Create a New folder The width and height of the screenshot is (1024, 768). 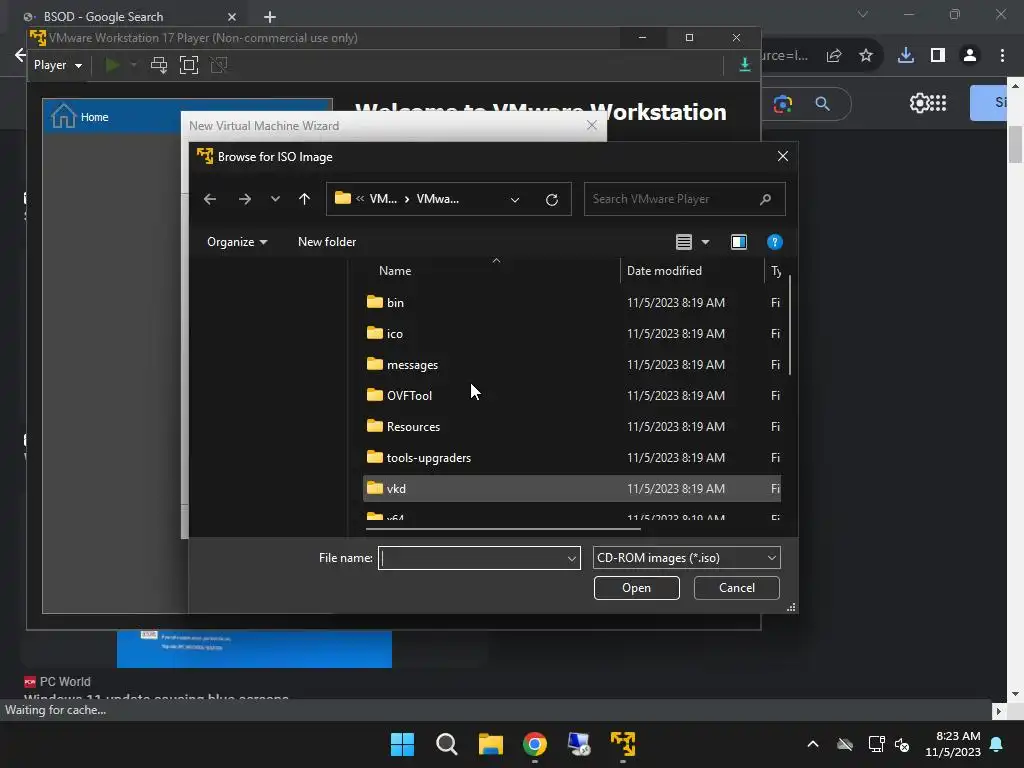(327, 242)
